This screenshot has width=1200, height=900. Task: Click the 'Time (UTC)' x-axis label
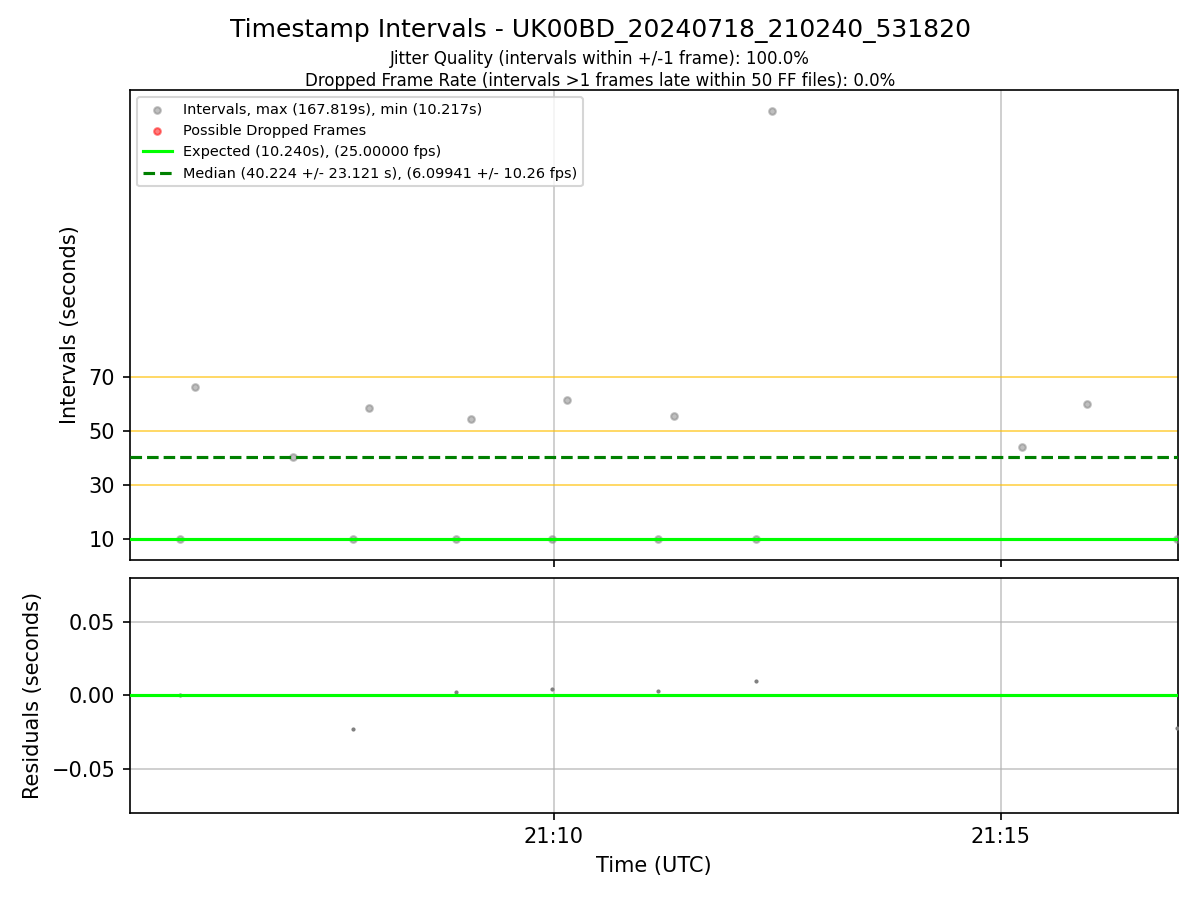point(654,865)
